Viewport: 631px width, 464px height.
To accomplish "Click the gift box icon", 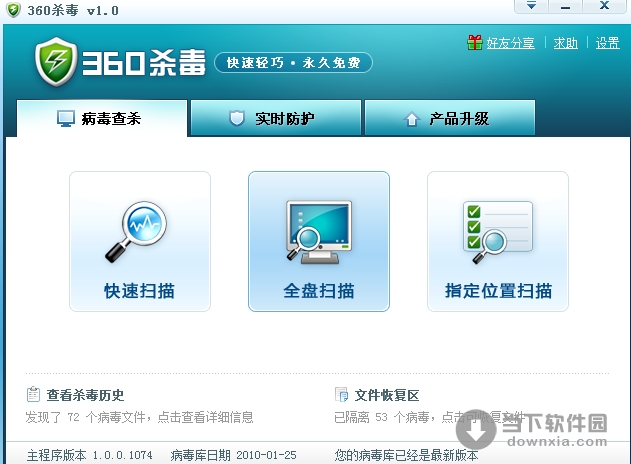I will [475, 42].
